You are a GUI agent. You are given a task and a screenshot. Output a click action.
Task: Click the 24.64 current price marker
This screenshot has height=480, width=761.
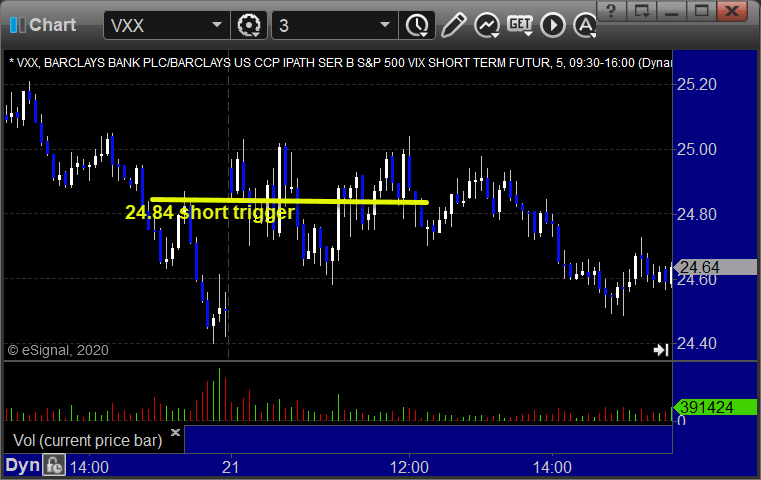pos(716,267)
